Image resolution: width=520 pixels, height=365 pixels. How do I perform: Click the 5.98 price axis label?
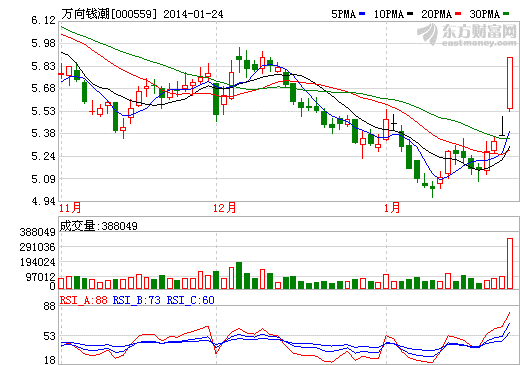pyautogui.click(x=43, y=43)
